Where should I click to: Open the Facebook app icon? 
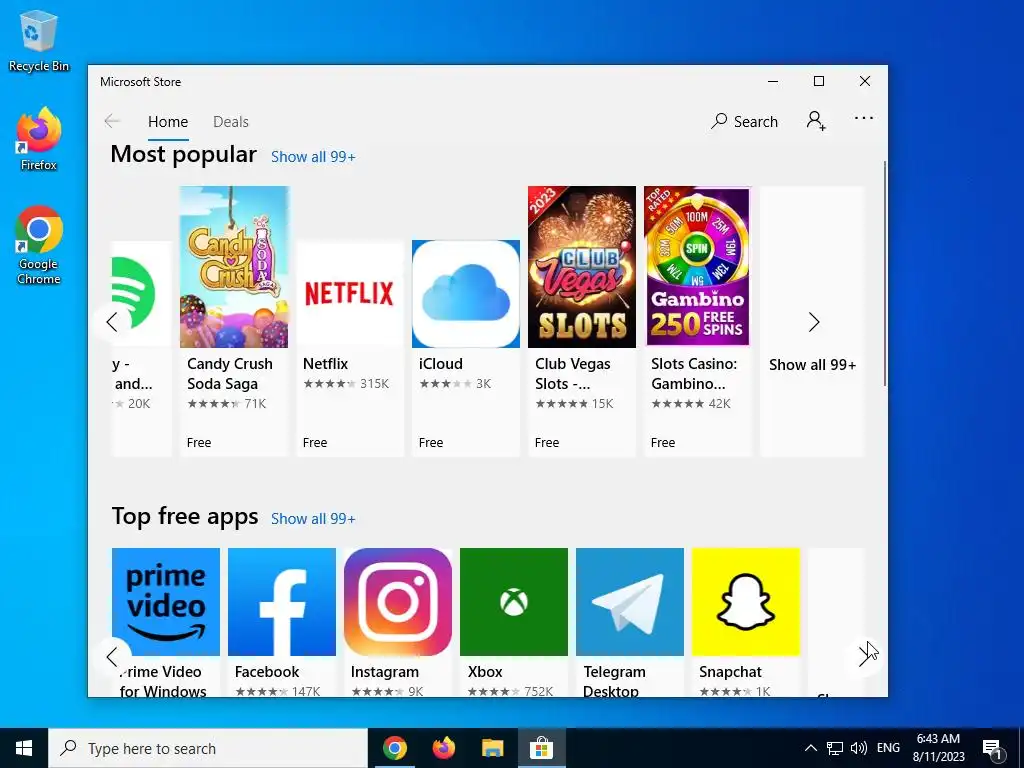coord(281,601)
